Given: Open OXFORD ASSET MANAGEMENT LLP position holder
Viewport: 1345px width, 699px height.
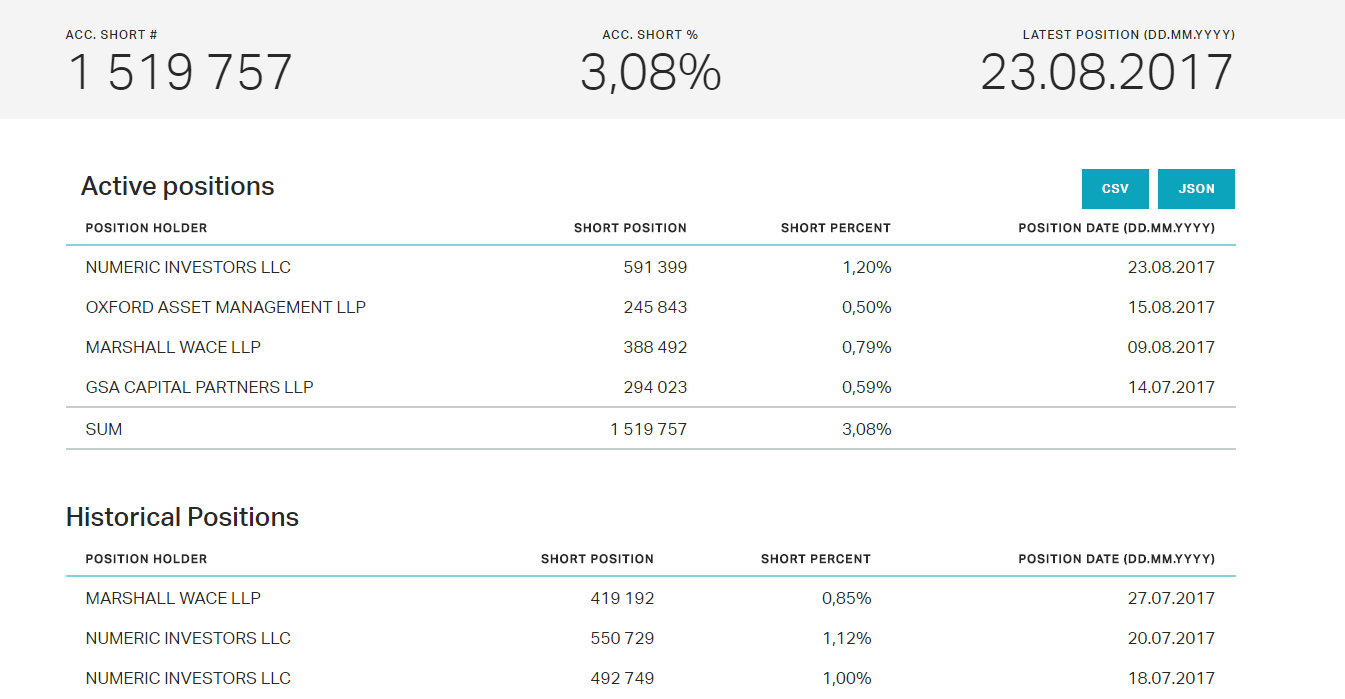Looking at the screenshot, I should (x=226, y=308).
